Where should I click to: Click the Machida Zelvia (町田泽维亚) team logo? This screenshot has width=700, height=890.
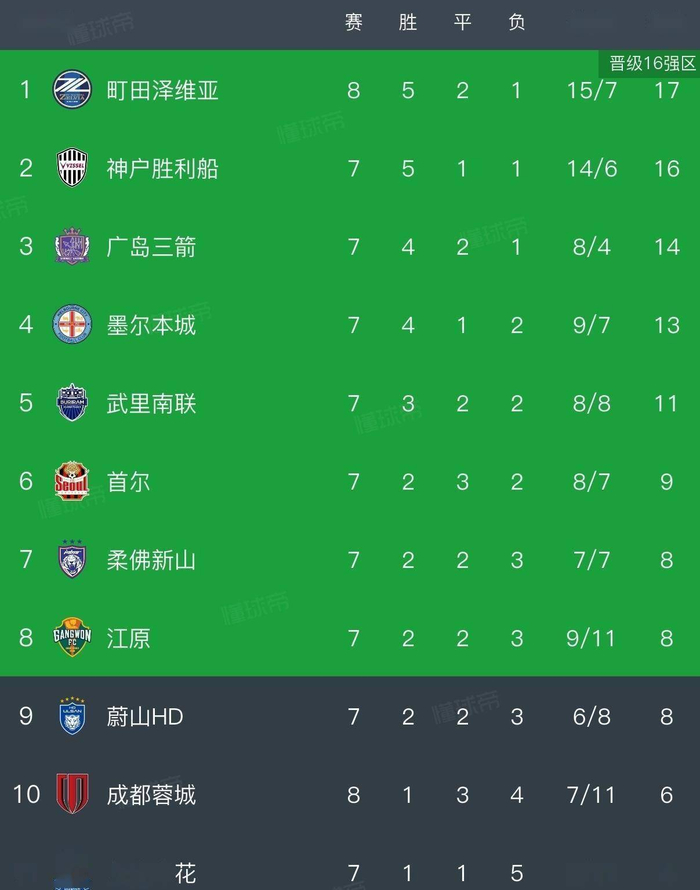(72, 89)
